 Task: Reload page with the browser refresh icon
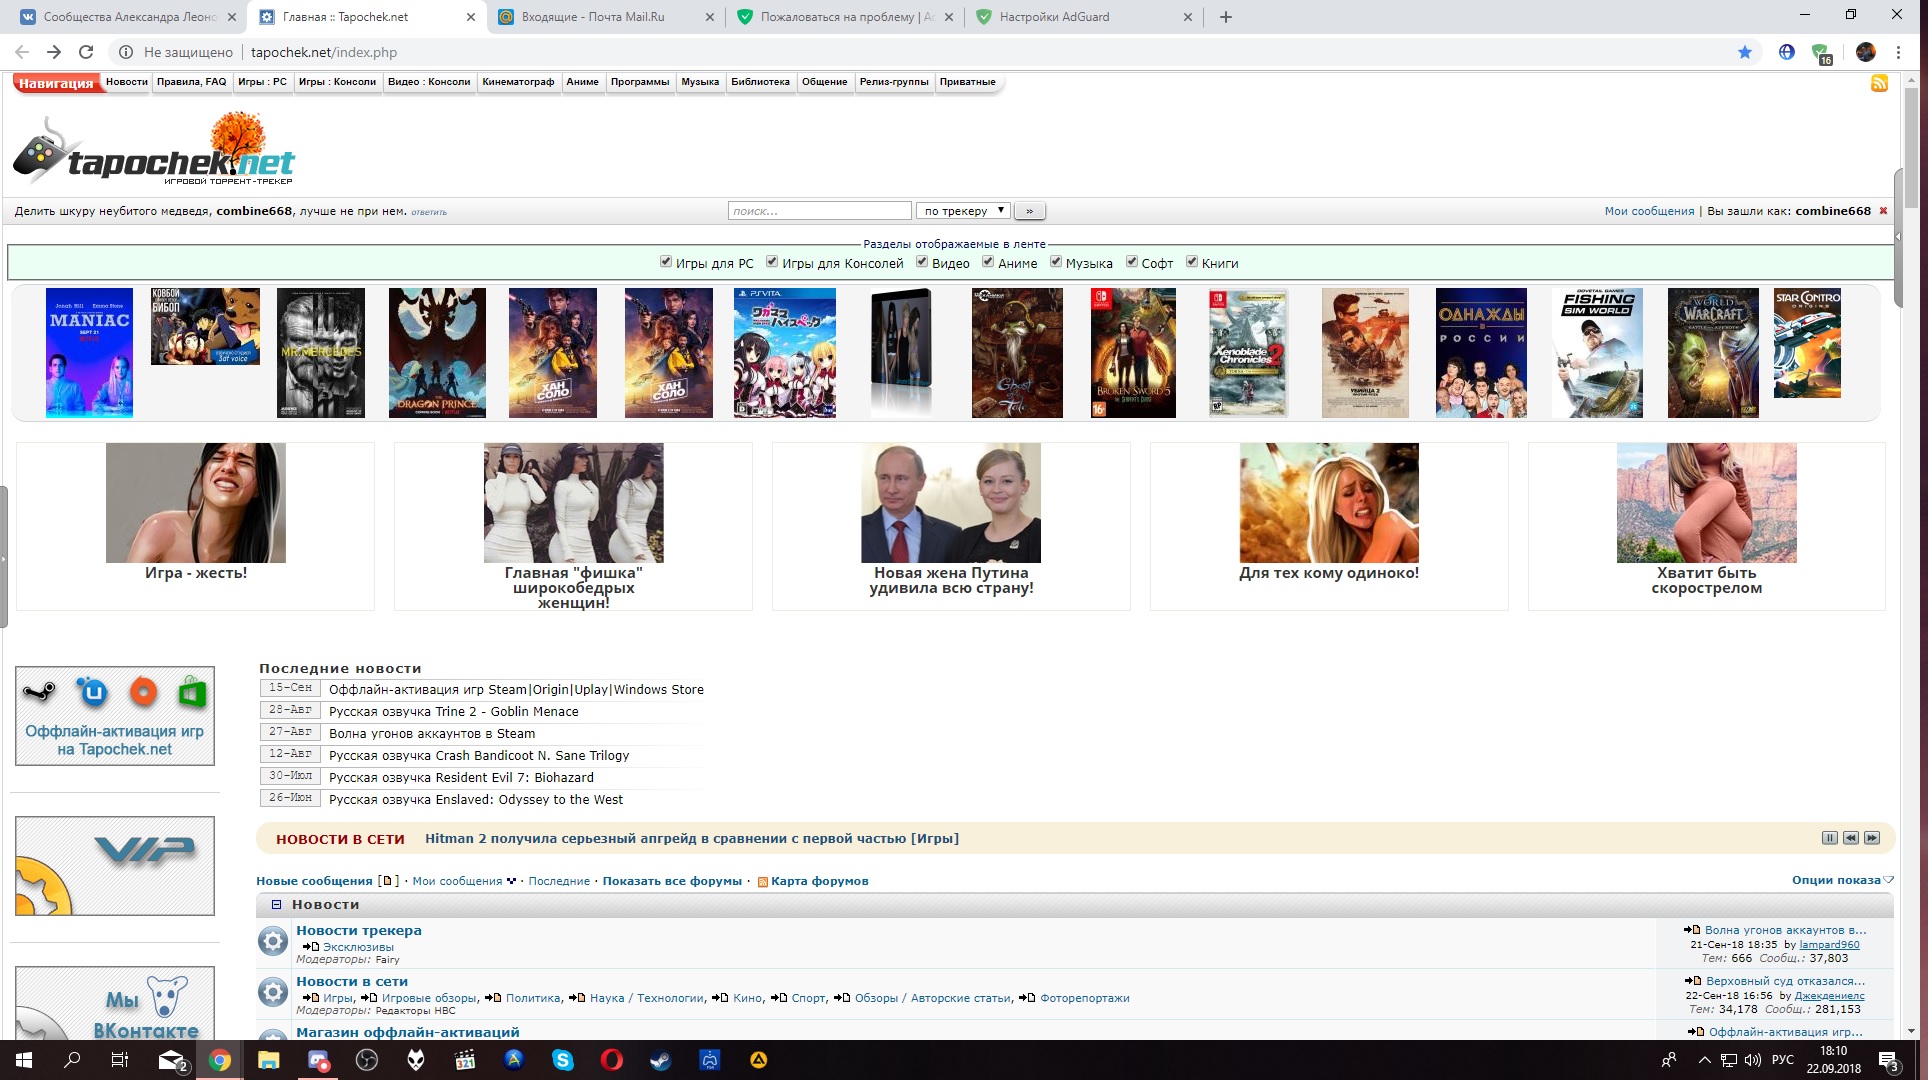coord(86,52)
